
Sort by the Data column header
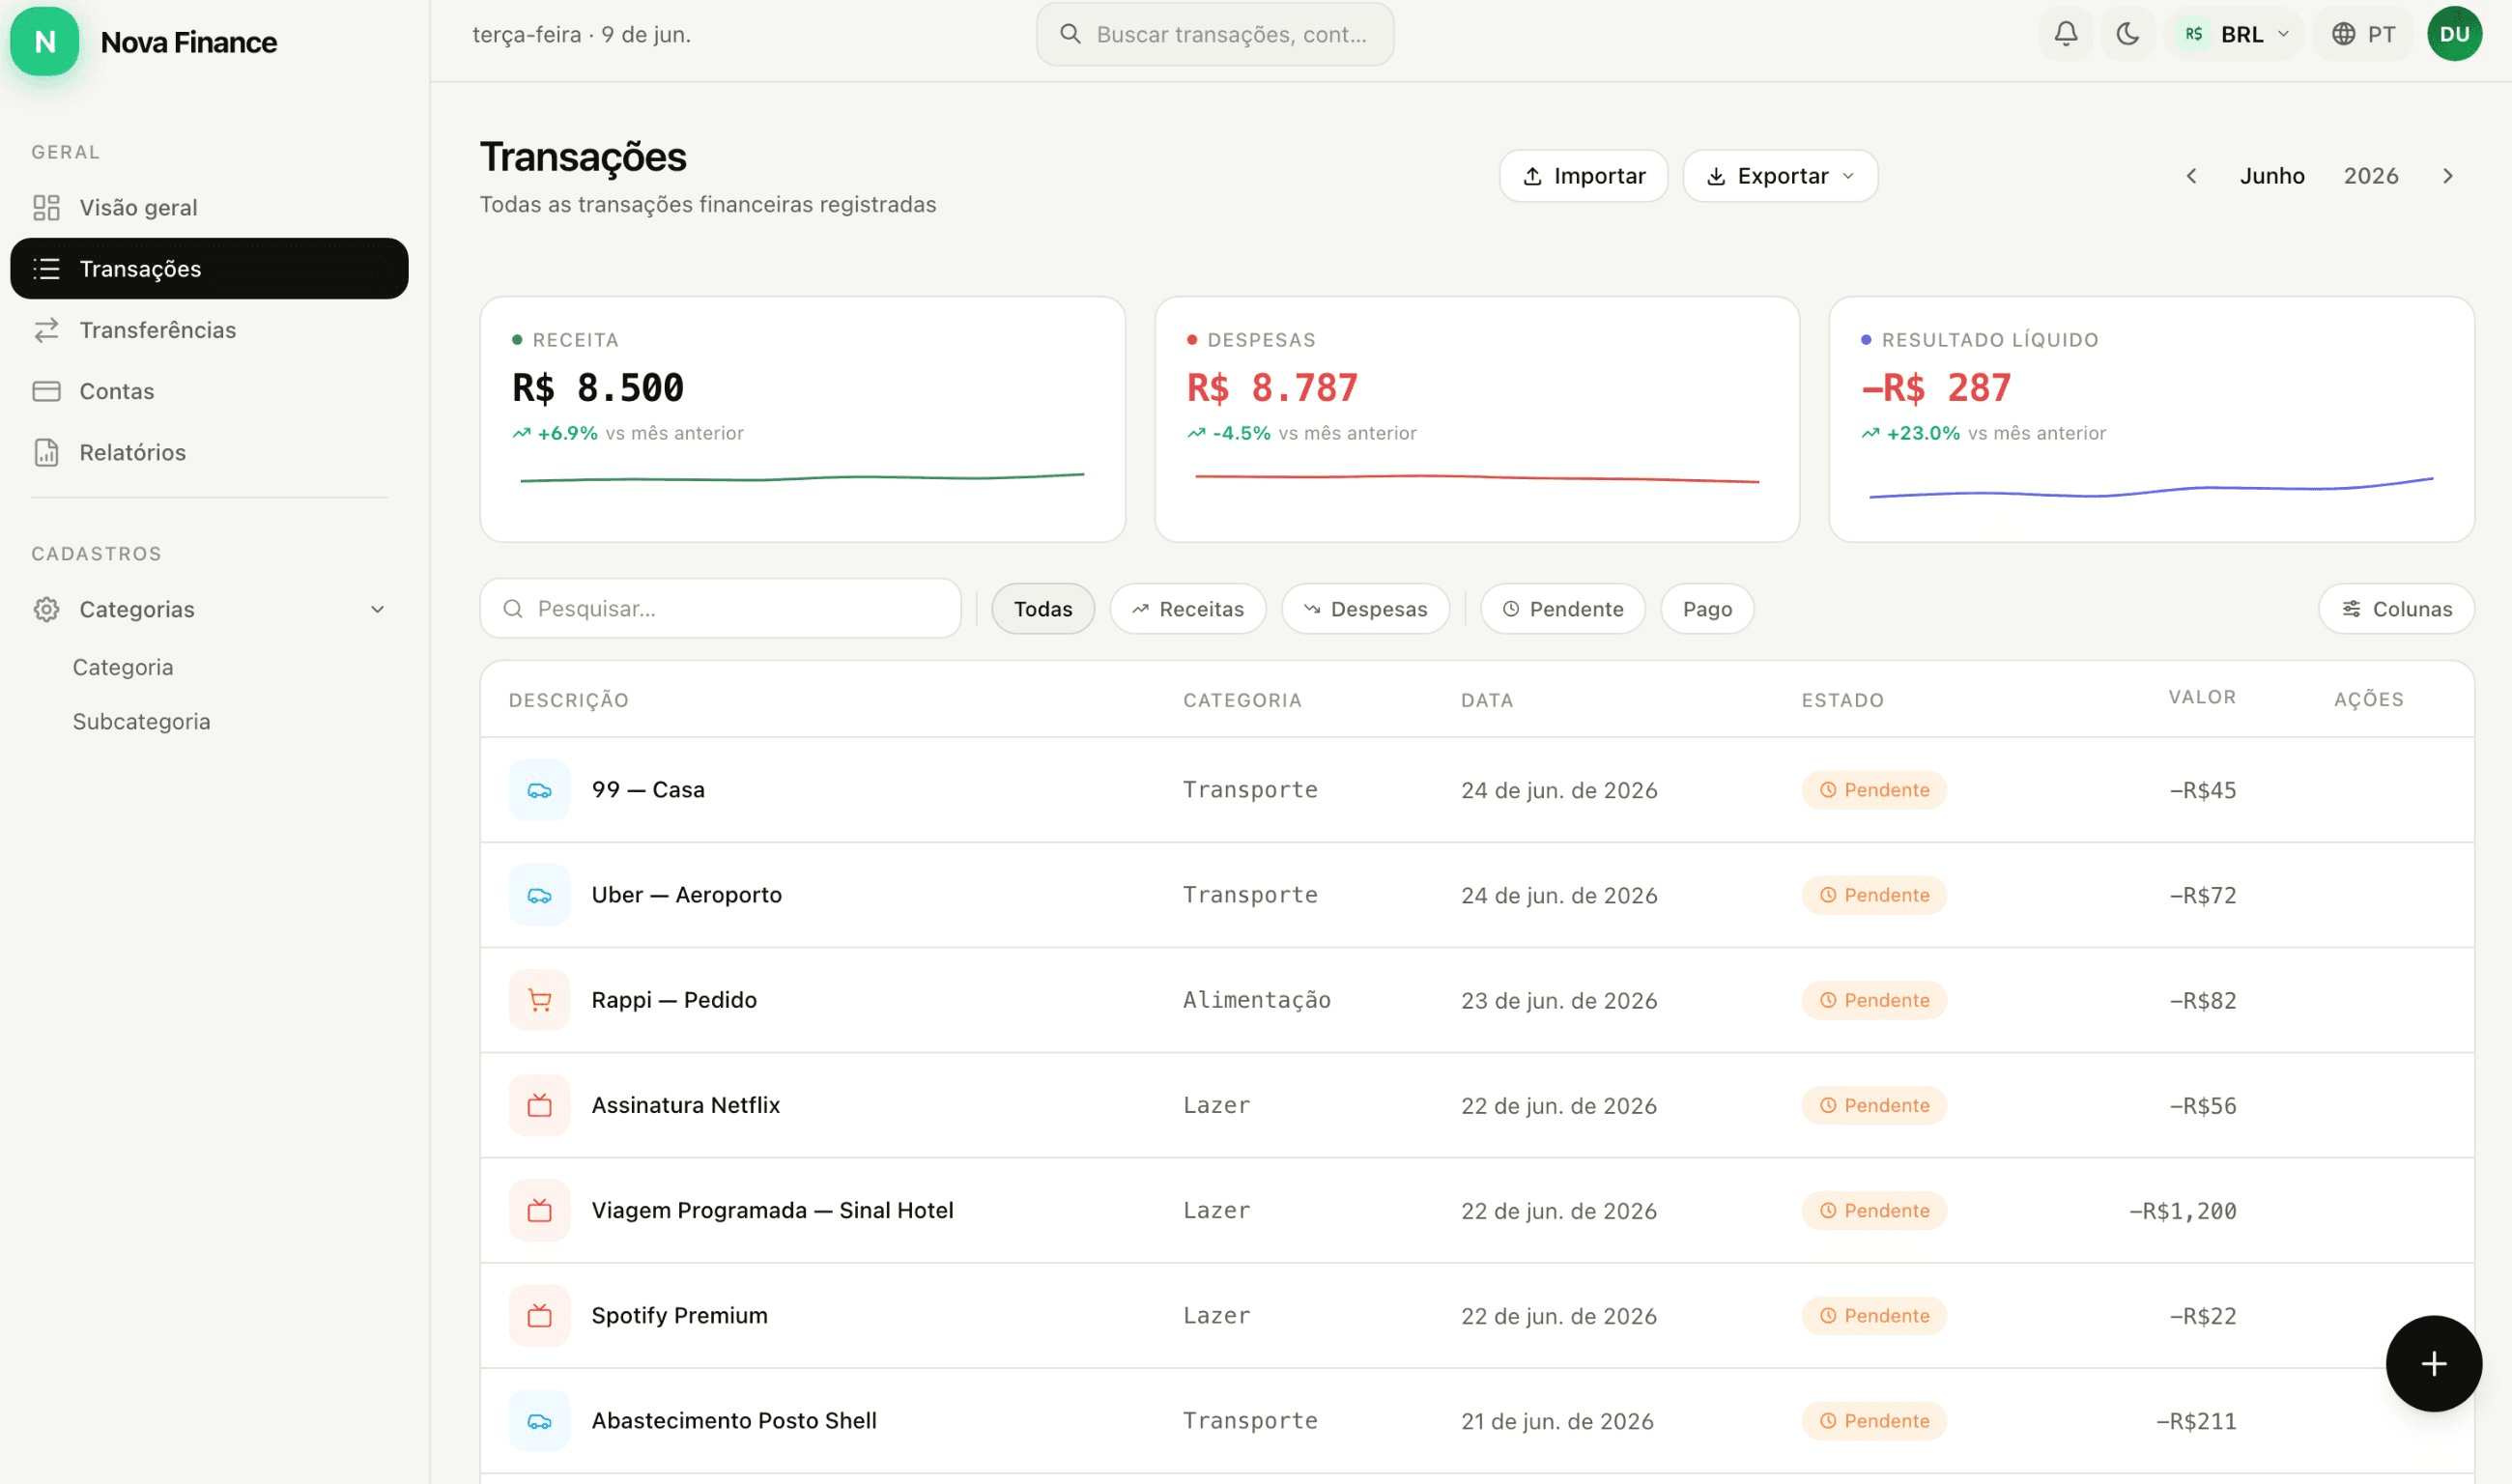pos(1486,700)
